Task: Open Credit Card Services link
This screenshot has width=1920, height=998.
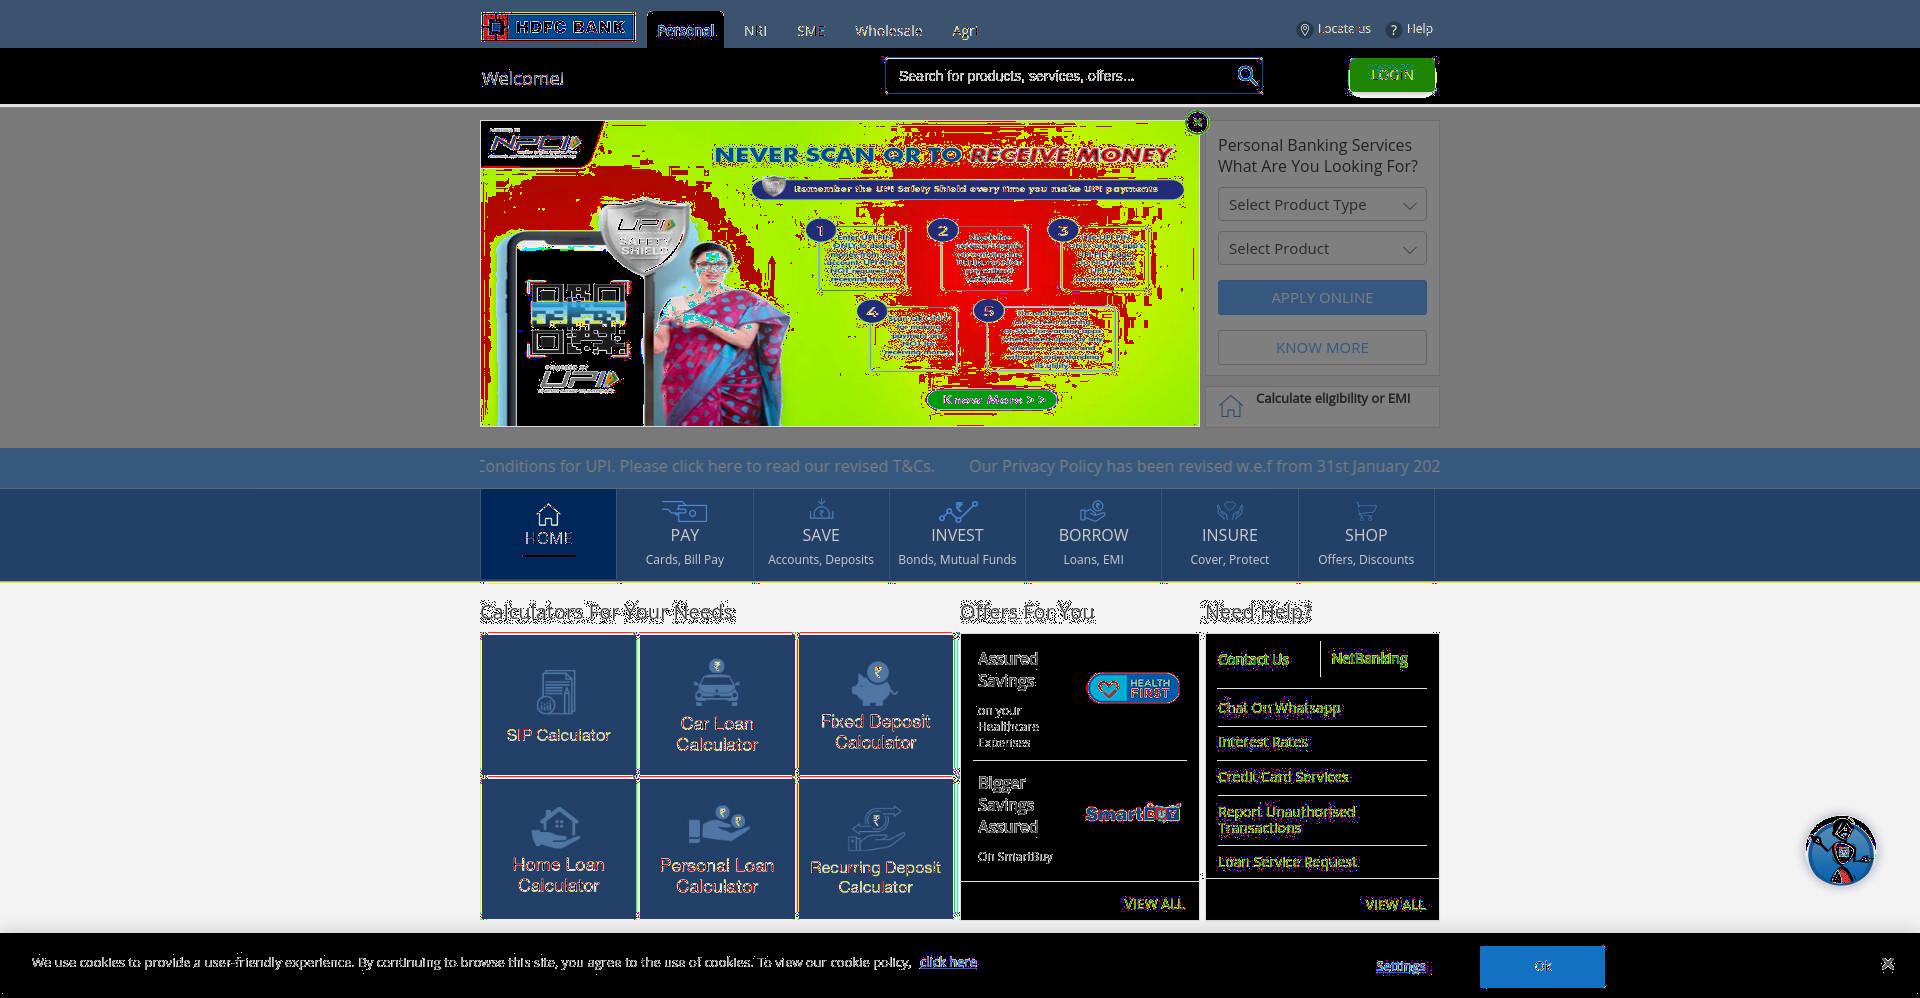Action: coord(1283,777)
